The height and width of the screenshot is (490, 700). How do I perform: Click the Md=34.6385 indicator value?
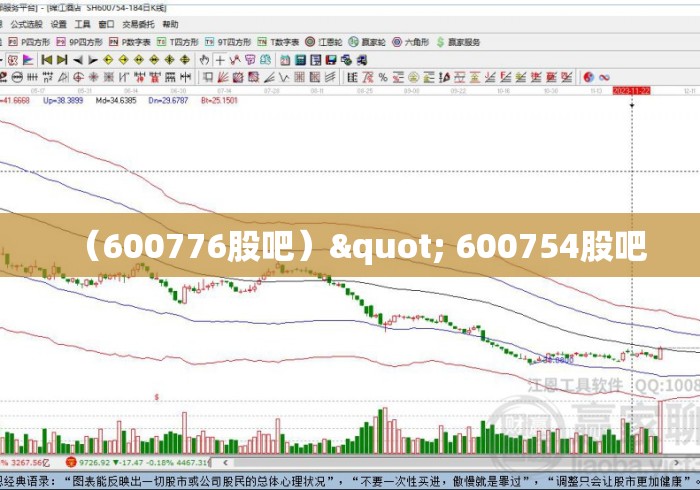click(116, 100)
